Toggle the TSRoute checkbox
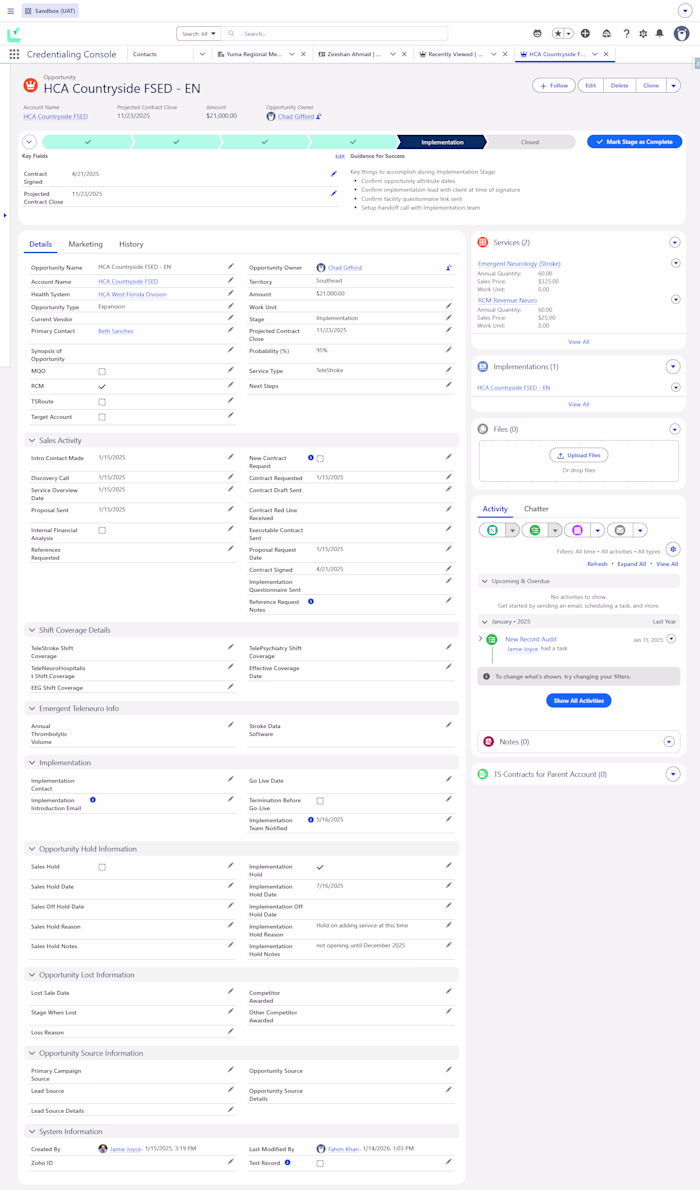This screenshot has height=1190, width=700. [102, 401]
